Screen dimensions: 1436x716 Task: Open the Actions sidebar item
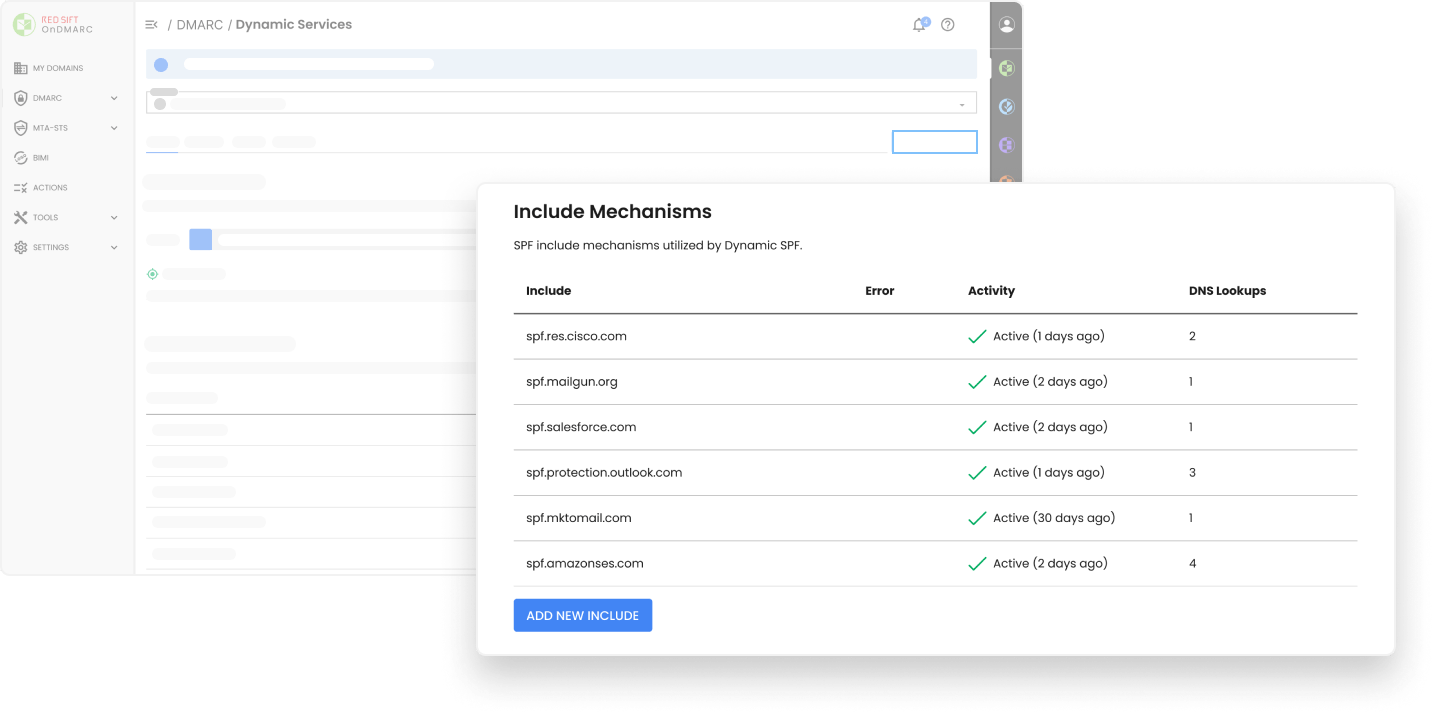click(x=42, y=188)
